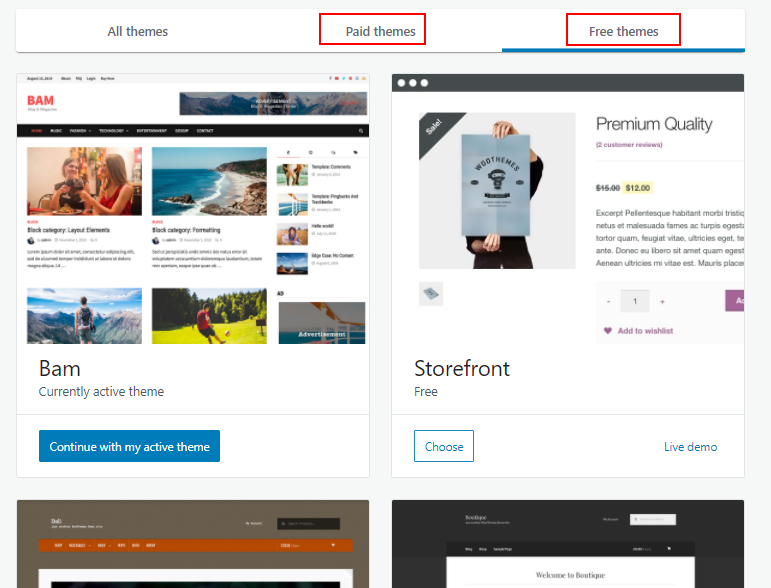
Task: Select the Free themes tab
Action: pyautogui.click(x=623, y=31)
